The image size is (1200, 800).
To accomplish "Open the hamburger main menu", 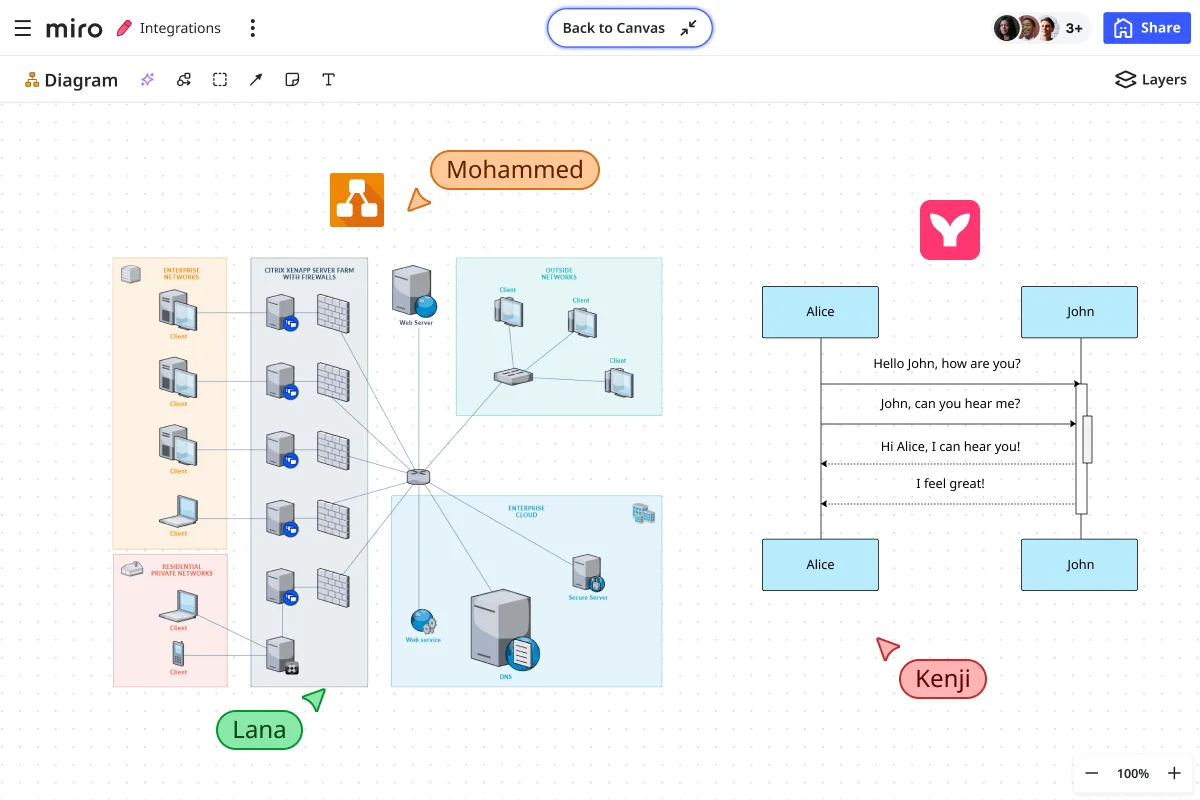I will [23, 28].
